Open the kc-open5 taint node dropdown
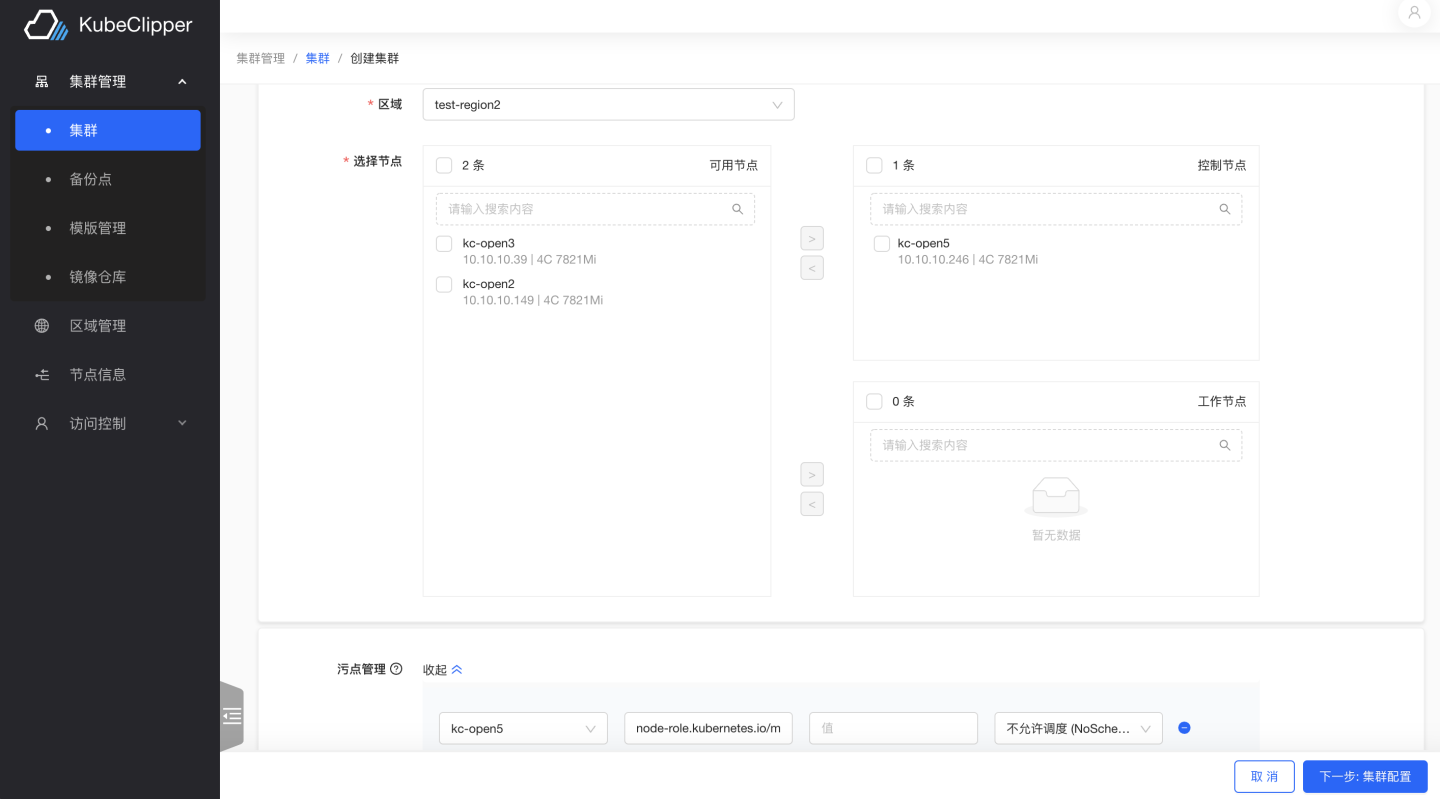This screenshot has height=799, width=1440. click(523, 728)
